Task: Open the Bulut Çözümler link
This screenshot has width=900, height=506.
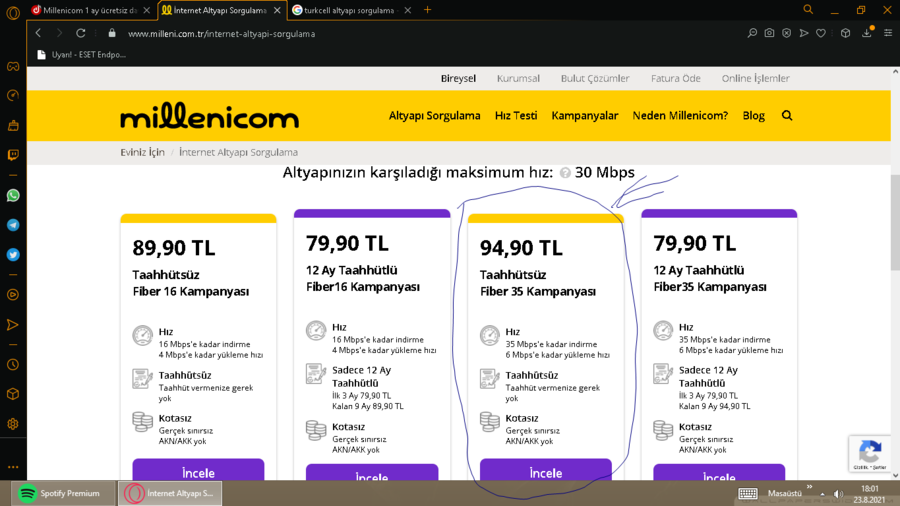Action: (595, 79)
